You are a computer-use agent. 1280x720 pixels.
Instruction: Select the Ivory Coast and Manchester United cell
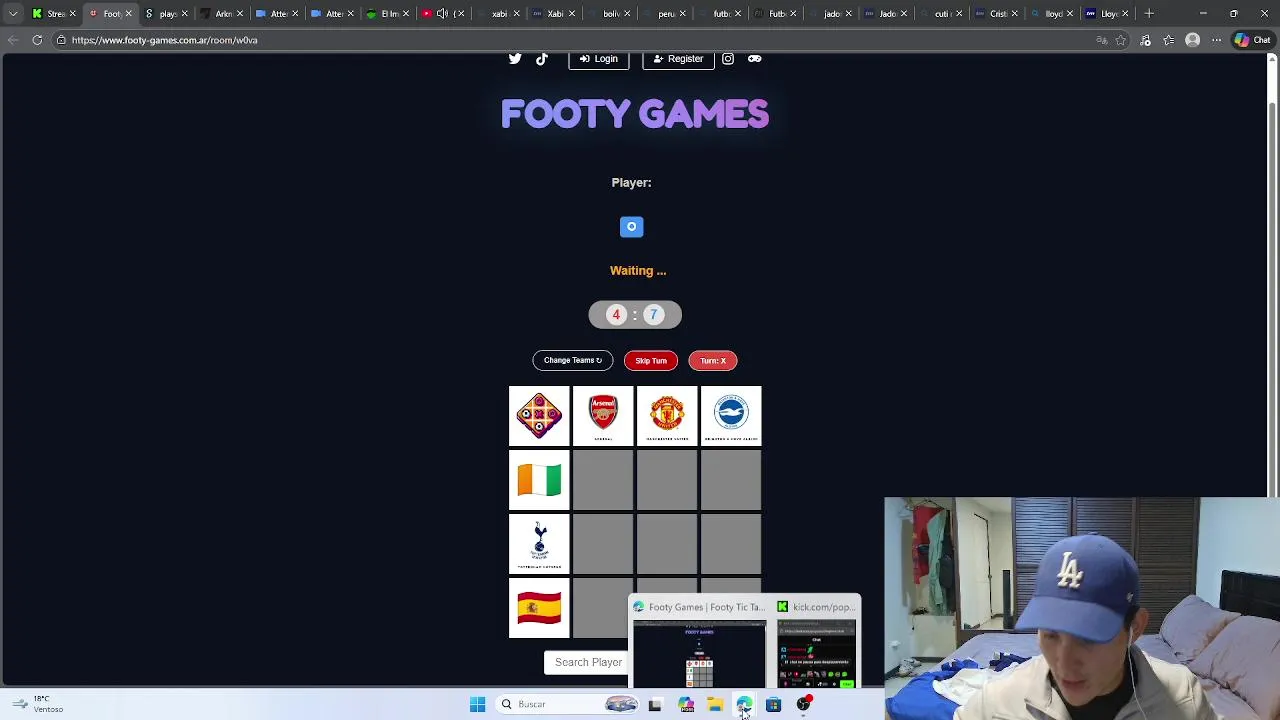pos(667,480)
